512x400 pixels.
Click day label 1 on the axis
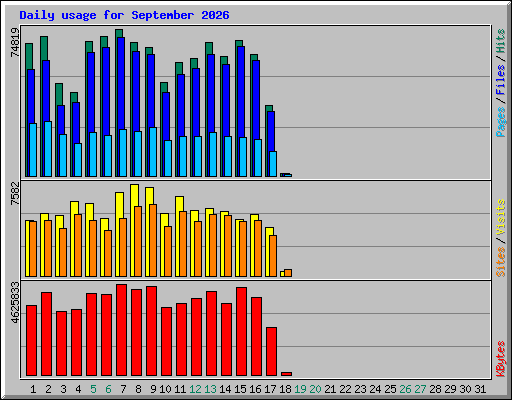(33, 389)
